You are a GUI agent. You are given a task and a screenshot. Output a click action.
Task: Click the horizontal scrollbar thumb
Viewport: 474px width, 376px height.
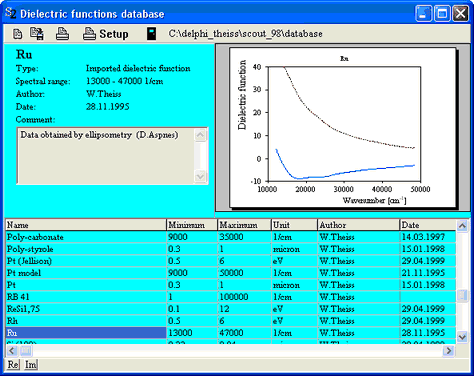point(26,350)
